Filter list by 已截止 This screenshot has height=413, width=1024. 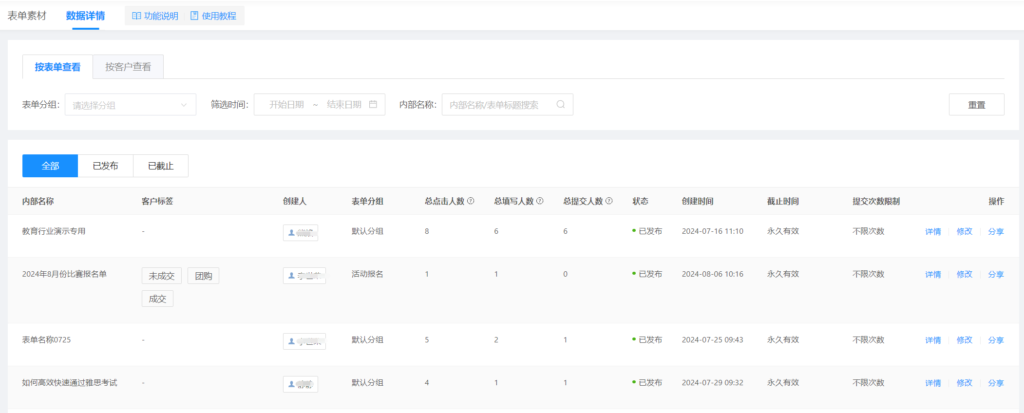click(x=161, y=166)
